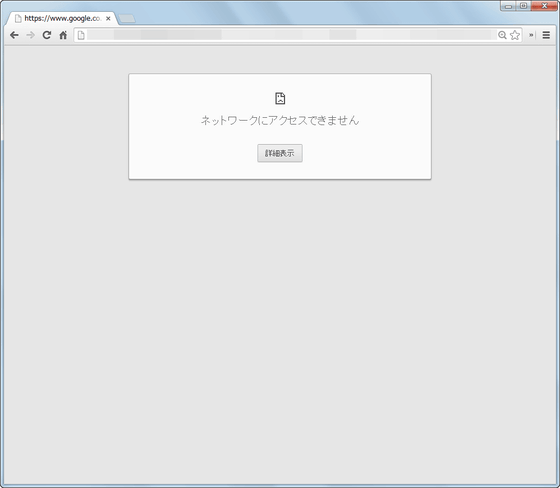
Task: Click the ネットワークにアクセスできません message
Action: (x=280, y=120)
